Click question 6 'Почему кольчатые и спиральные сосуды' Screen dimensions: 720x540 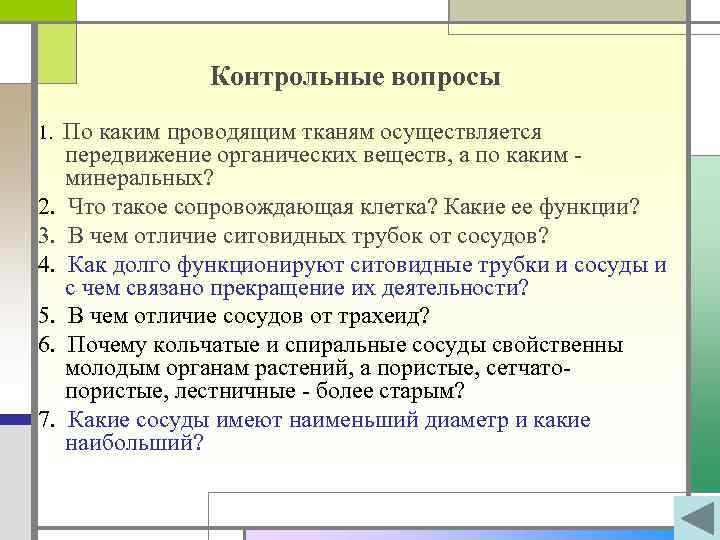coord(331,368)
